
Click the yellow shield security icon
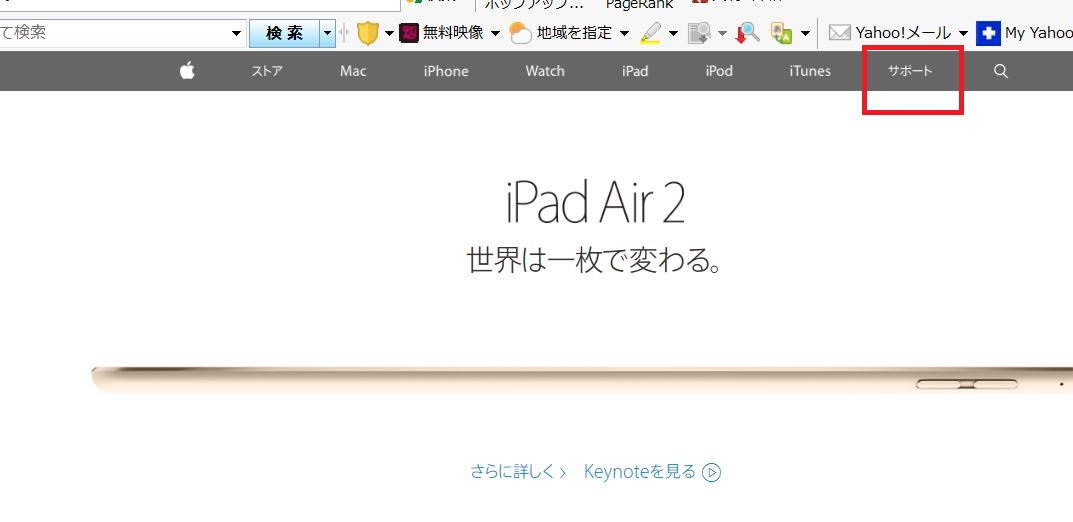tap(367, 33)
